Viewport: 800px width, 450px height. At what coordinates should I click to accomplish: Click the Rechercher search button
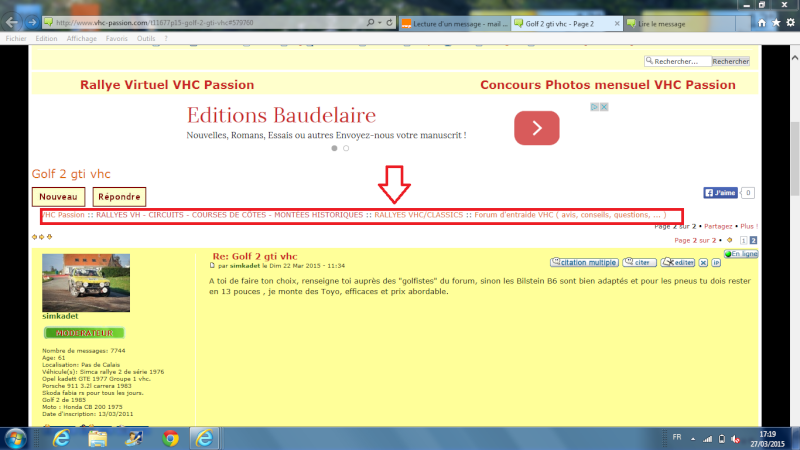click(x=731, y=61)
